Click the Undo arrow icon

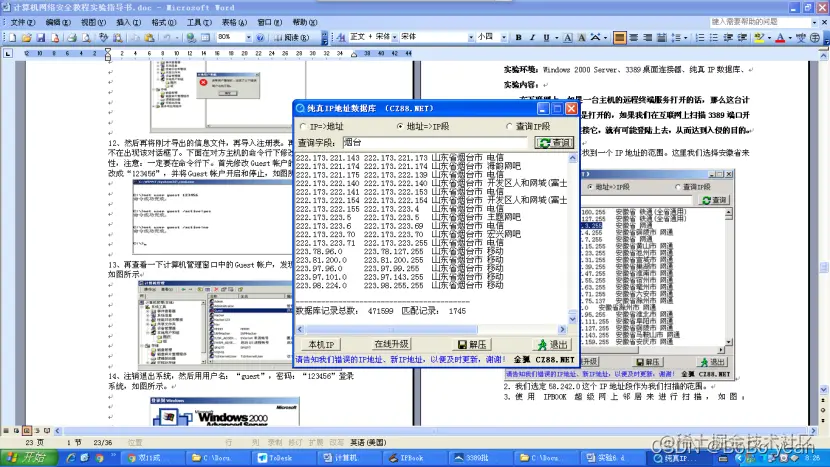pyautogui.click(x=167, y=38)
